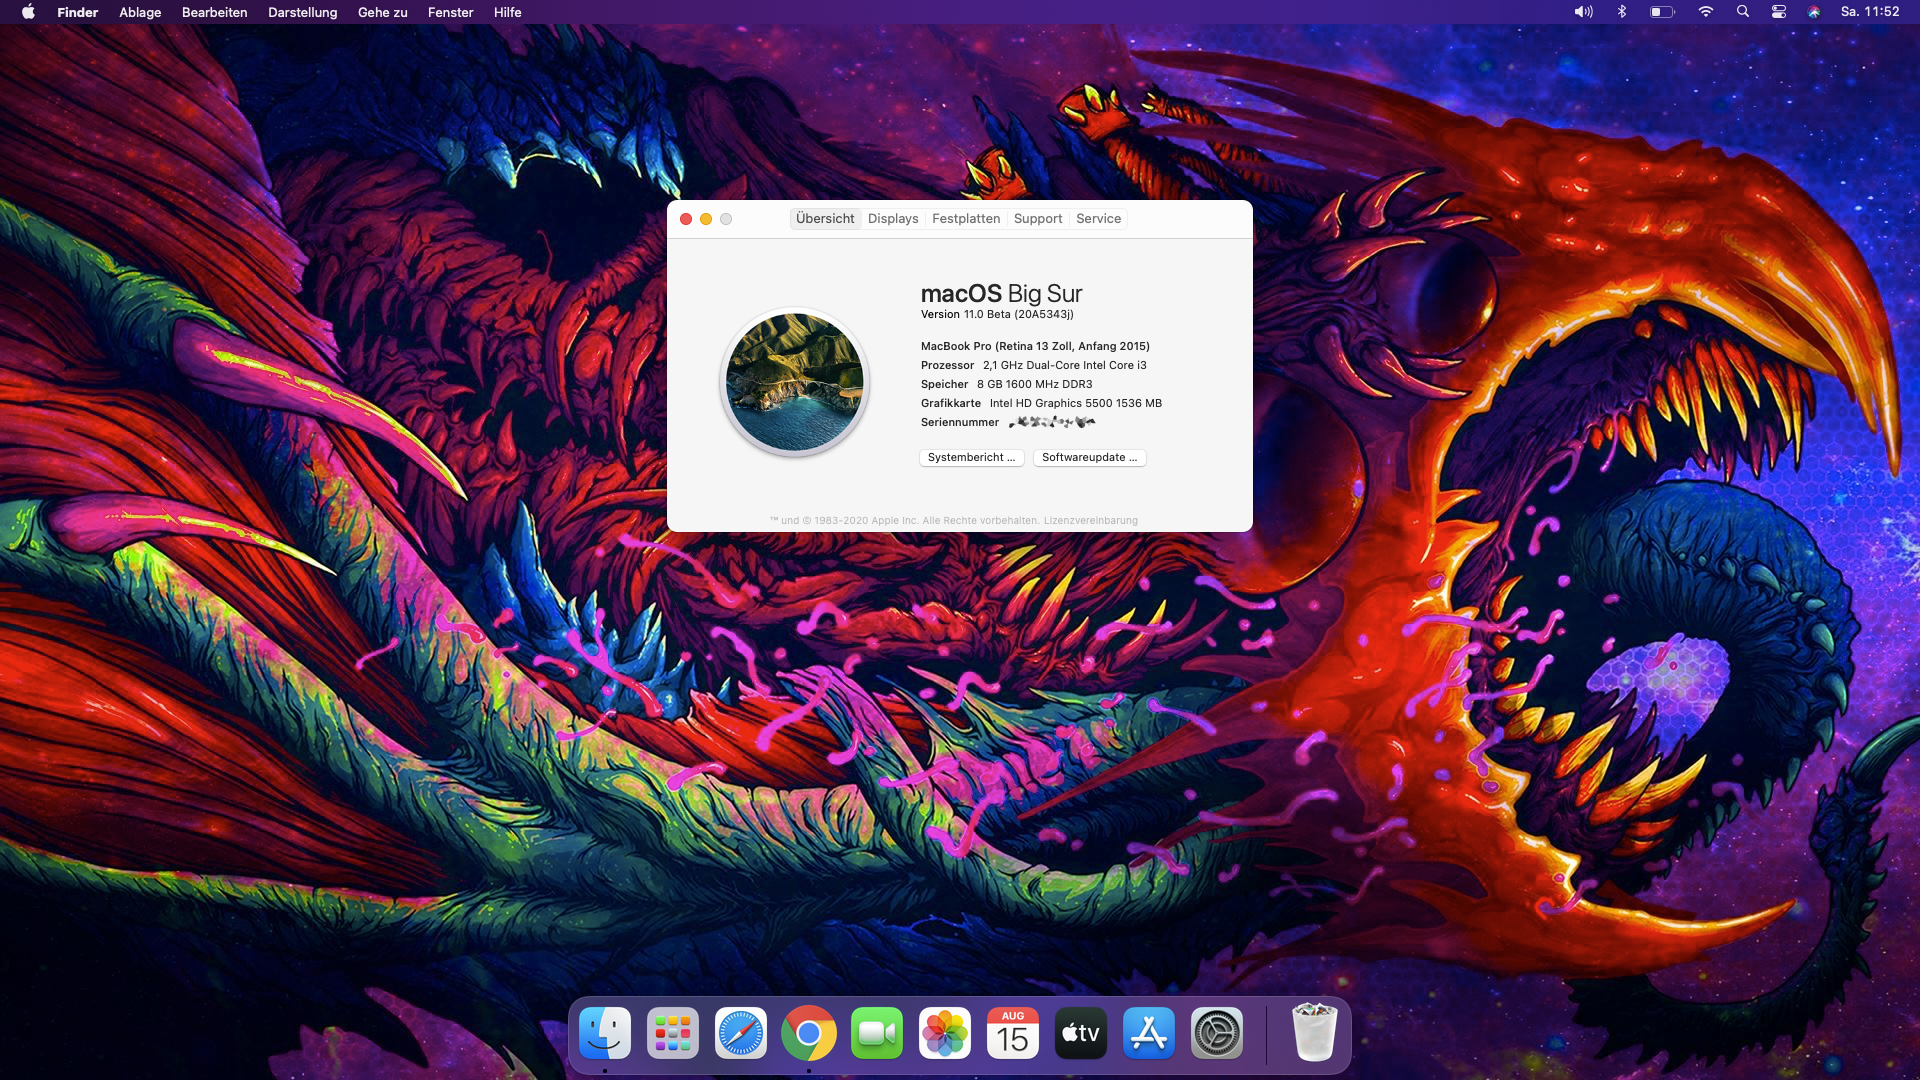Open Safari browser in dock
Screen dimensions: 1920x1080
pyautogui.click(x=741, y=1033)
